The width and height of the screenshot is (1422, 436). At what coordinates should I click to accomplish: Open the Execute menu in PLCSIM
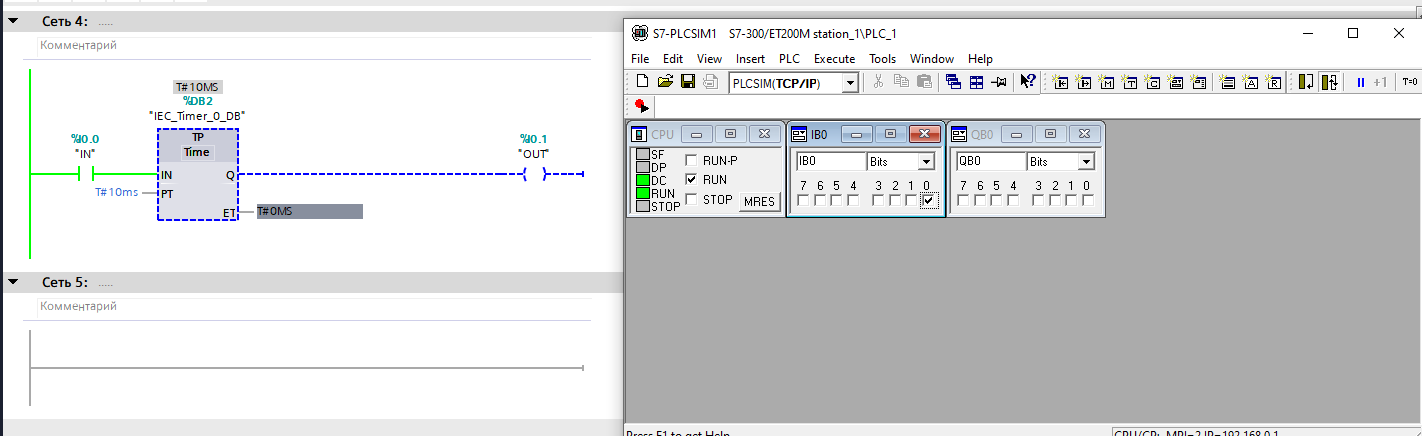click(834, 59)
